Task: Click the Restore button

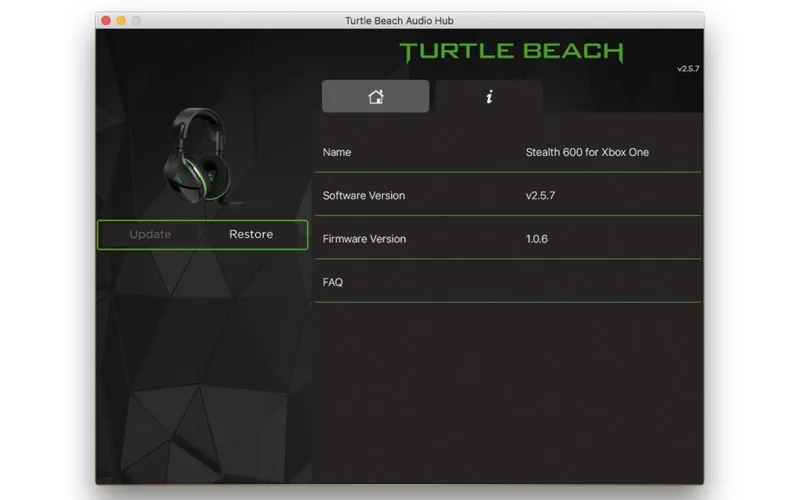Action: 251,235
